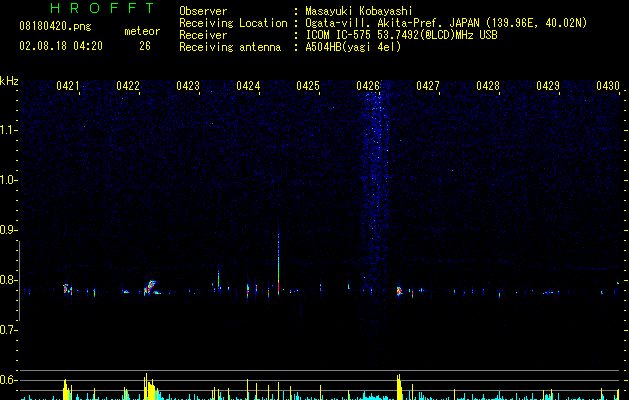Click the 0428 time marker

pos(488,86)
